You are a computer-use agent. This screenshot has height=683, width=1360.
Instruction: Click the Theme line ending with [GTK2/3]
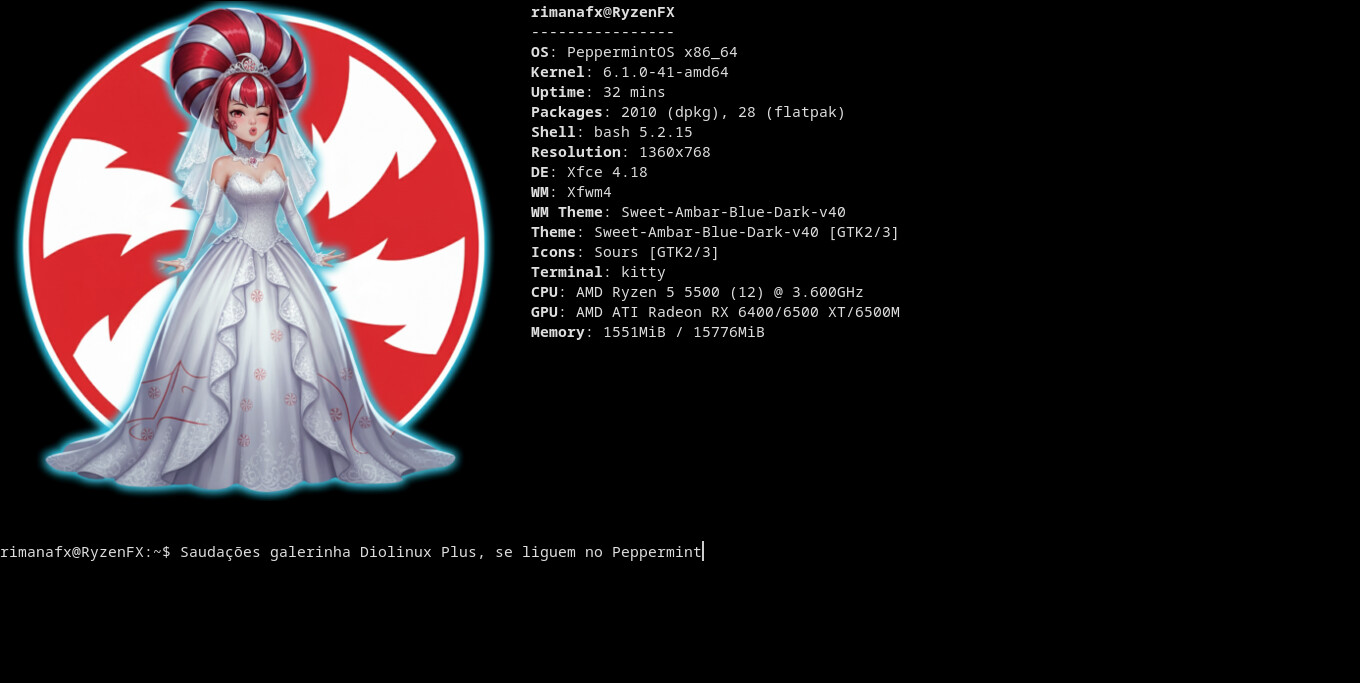click(715, 232)
